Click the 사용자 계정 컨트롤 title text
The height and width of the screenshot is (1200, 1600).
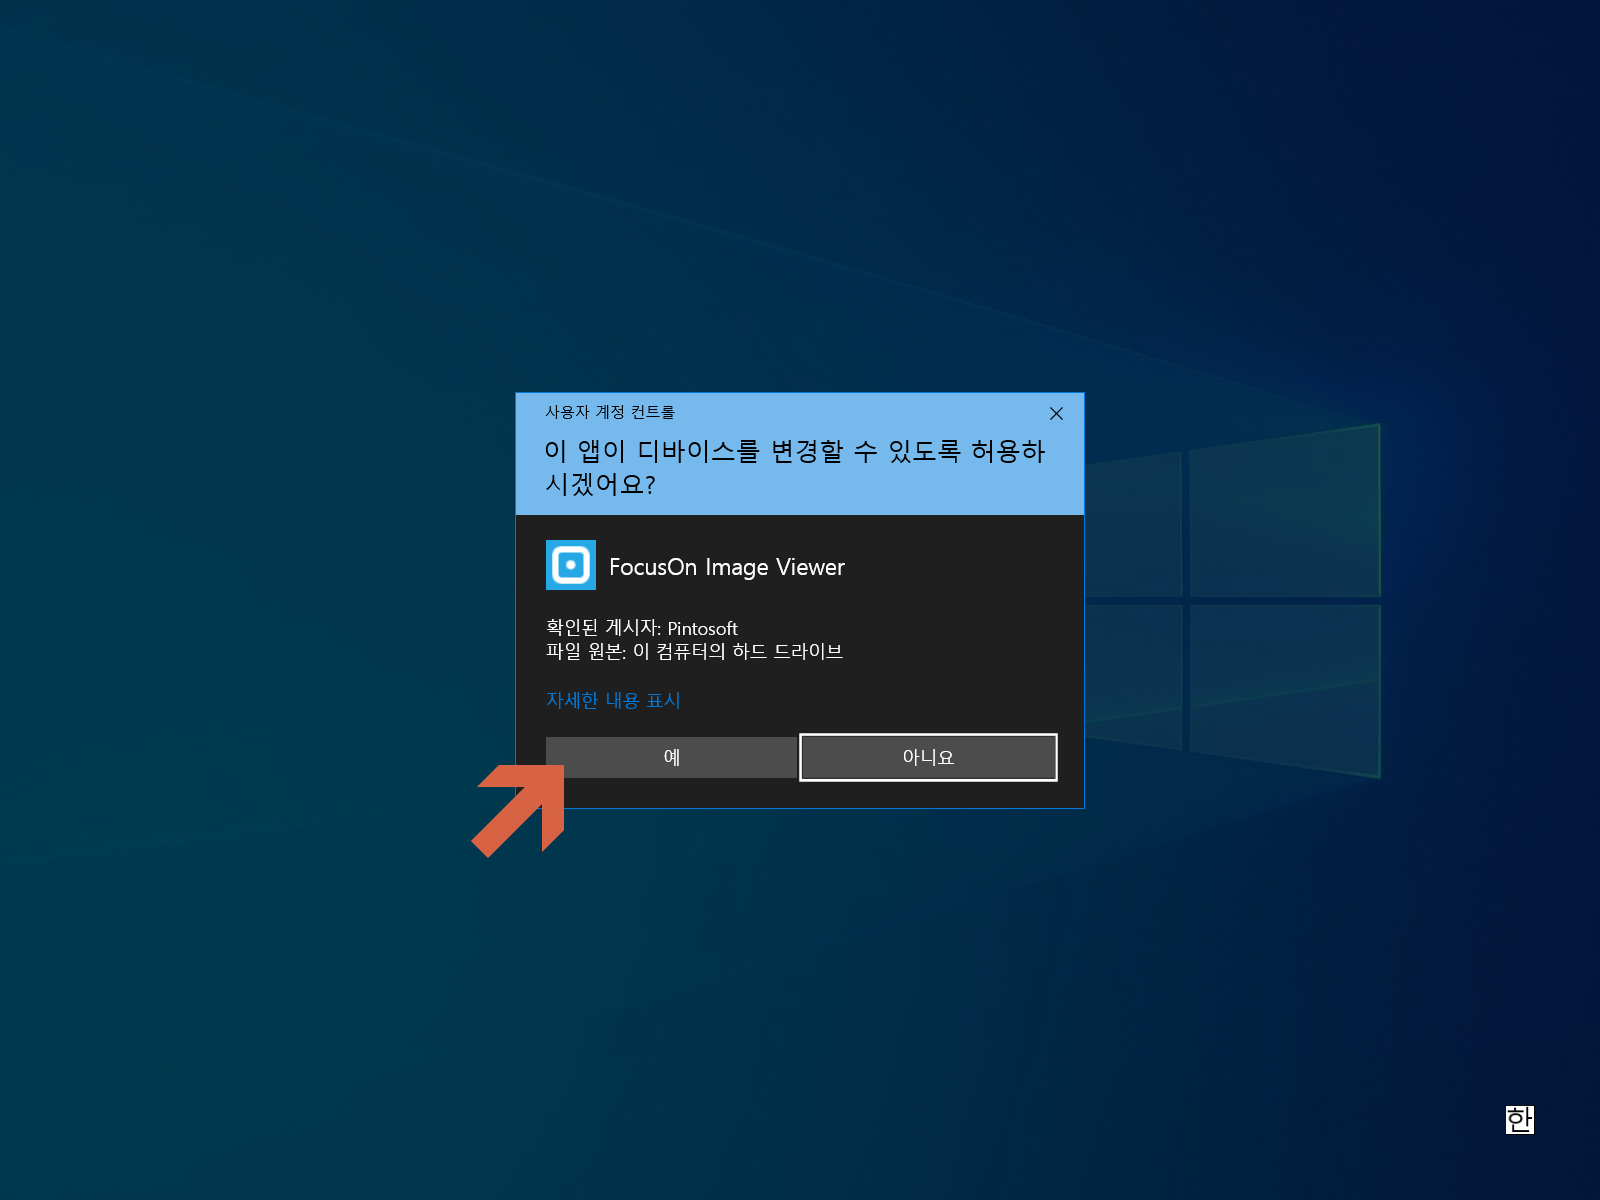click(610, 412)
